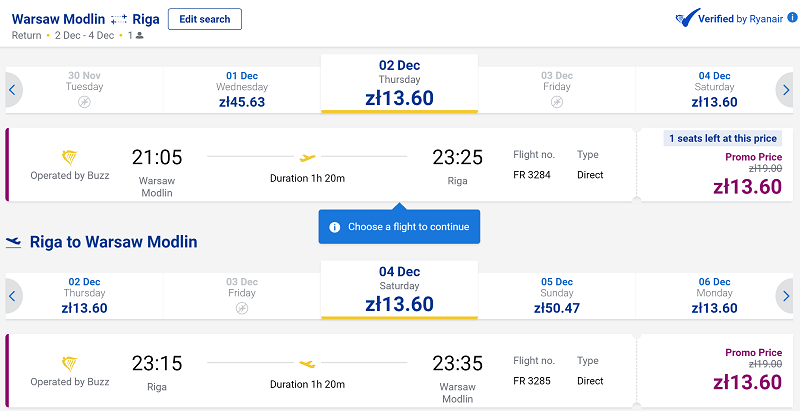Image resolution: width=800 pixels, height=411 pixels.
Task: Select 01 Dec Wednesday outbound date
Action: tap(242, 90)
